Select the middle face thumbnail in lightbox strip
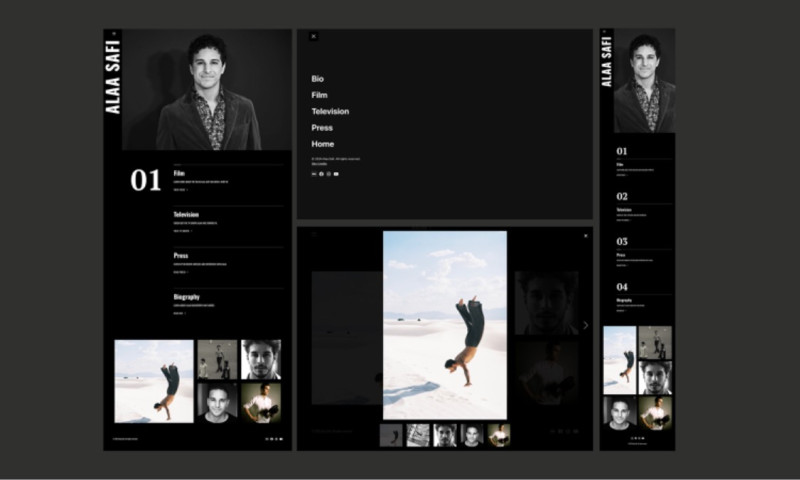Viewport: 800px width, 480px height. coord(445,435)
